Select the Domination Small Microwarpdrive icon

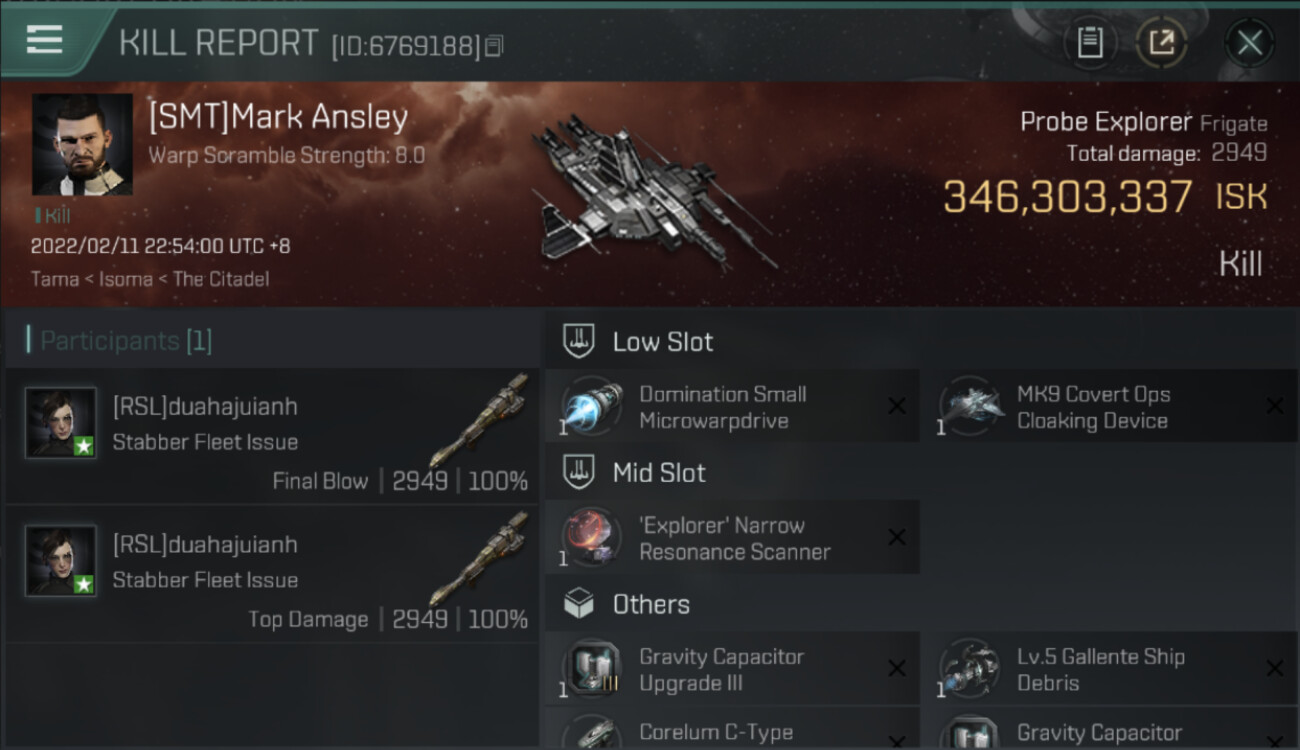[592, 406]
